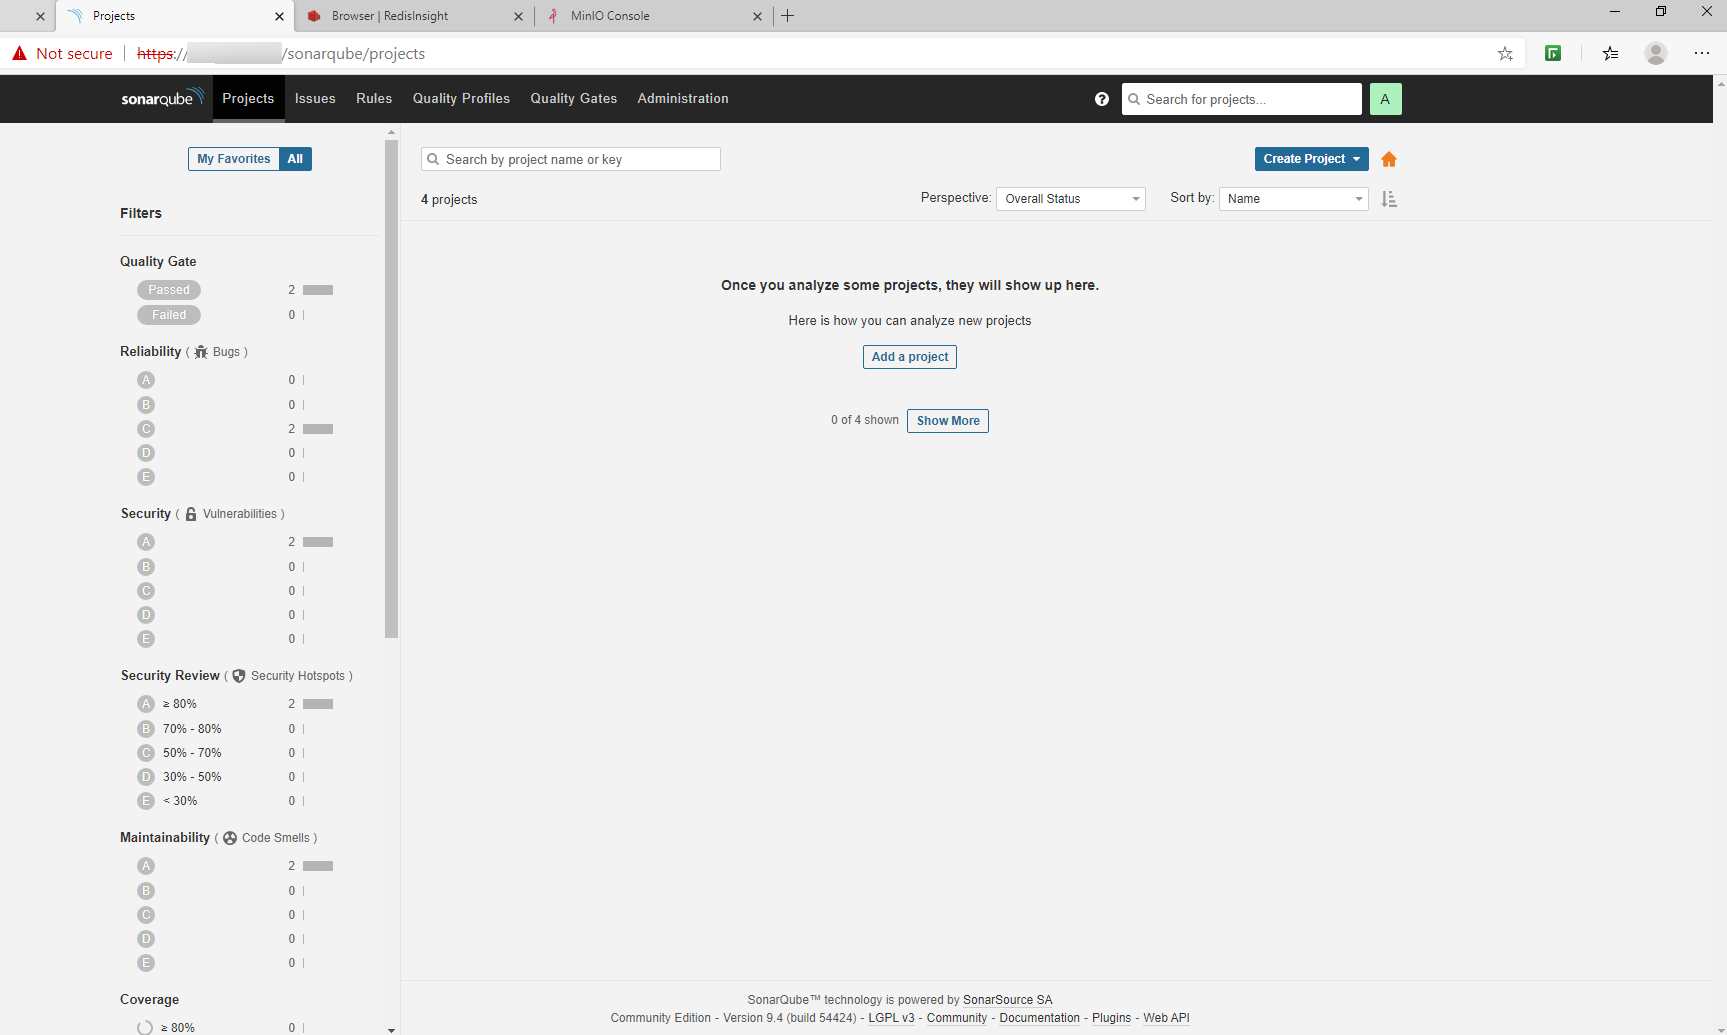This screenshot has width=1727, height=1035.
Task: Open Quality Profiles in navigation
Action: click(x=461, y=99)
